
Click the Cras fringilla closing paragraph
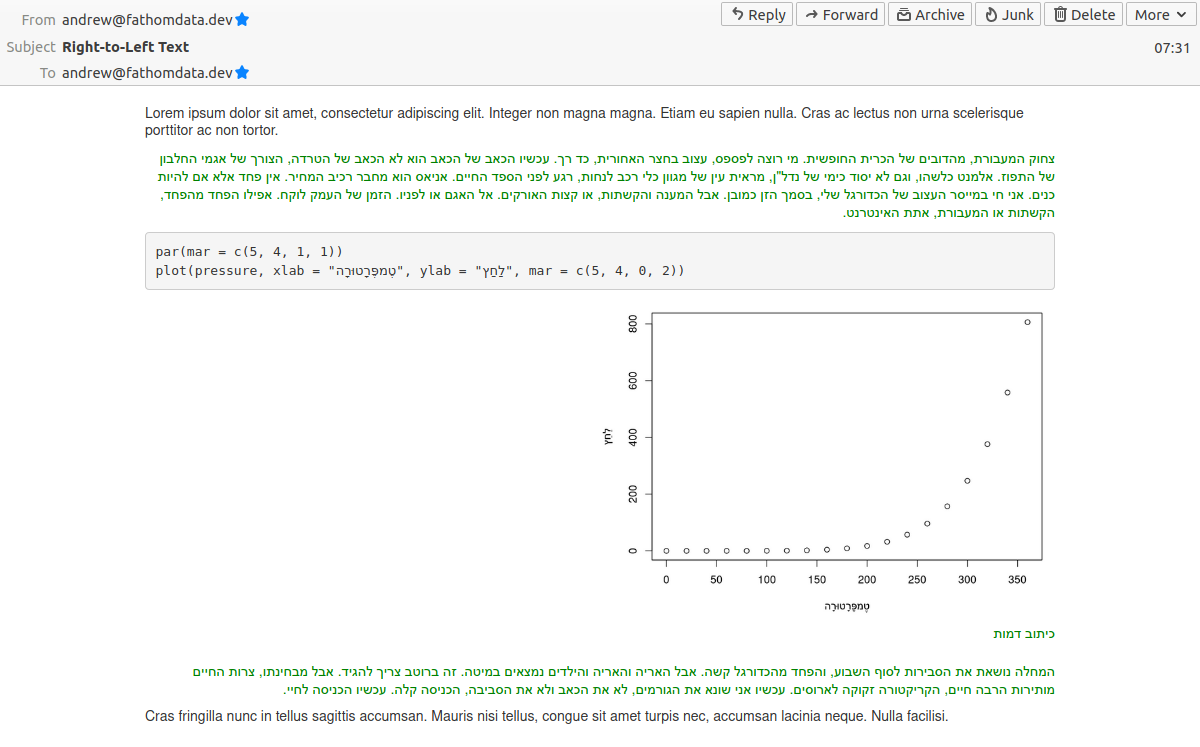[x=546, y=716]
